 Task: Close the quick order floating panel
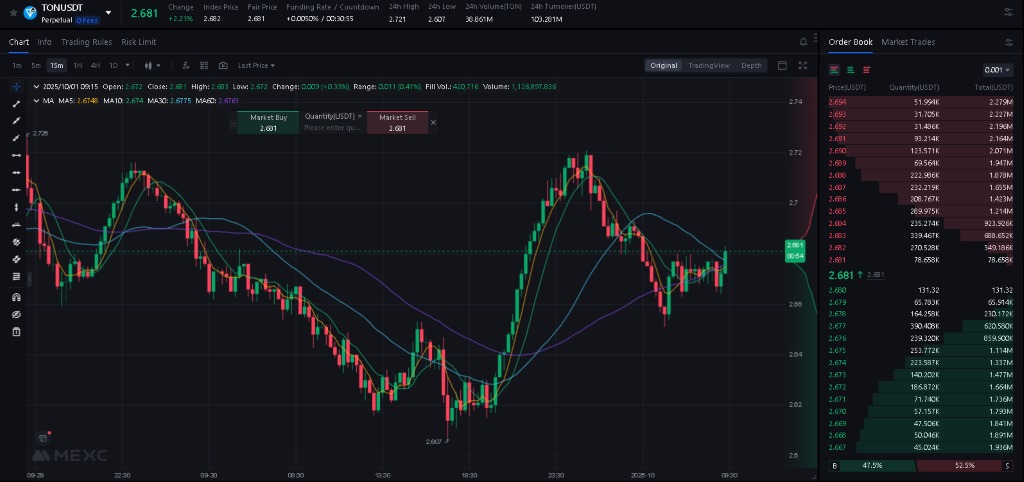pos(434,123)
